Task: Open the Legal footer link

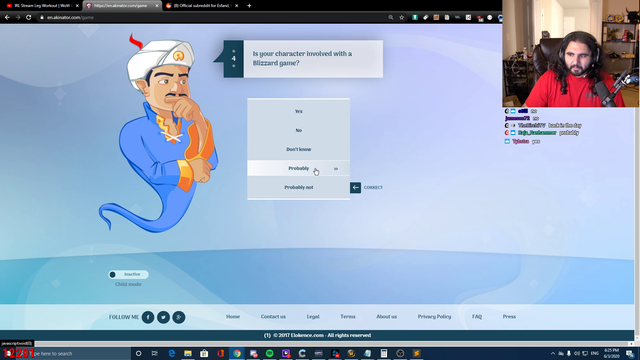Action: click(x=313, y=316)
